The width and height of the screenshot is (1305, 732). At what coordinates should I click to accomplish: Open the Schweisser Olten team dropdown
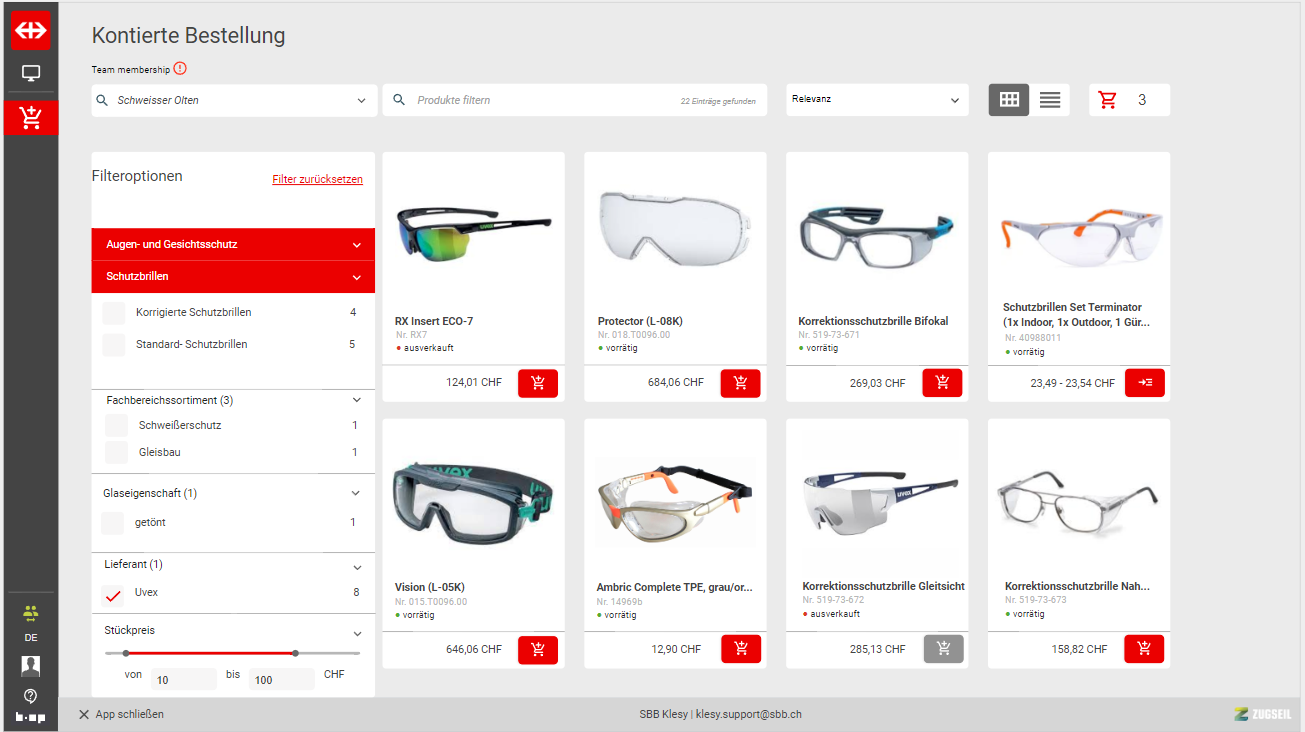234,100
